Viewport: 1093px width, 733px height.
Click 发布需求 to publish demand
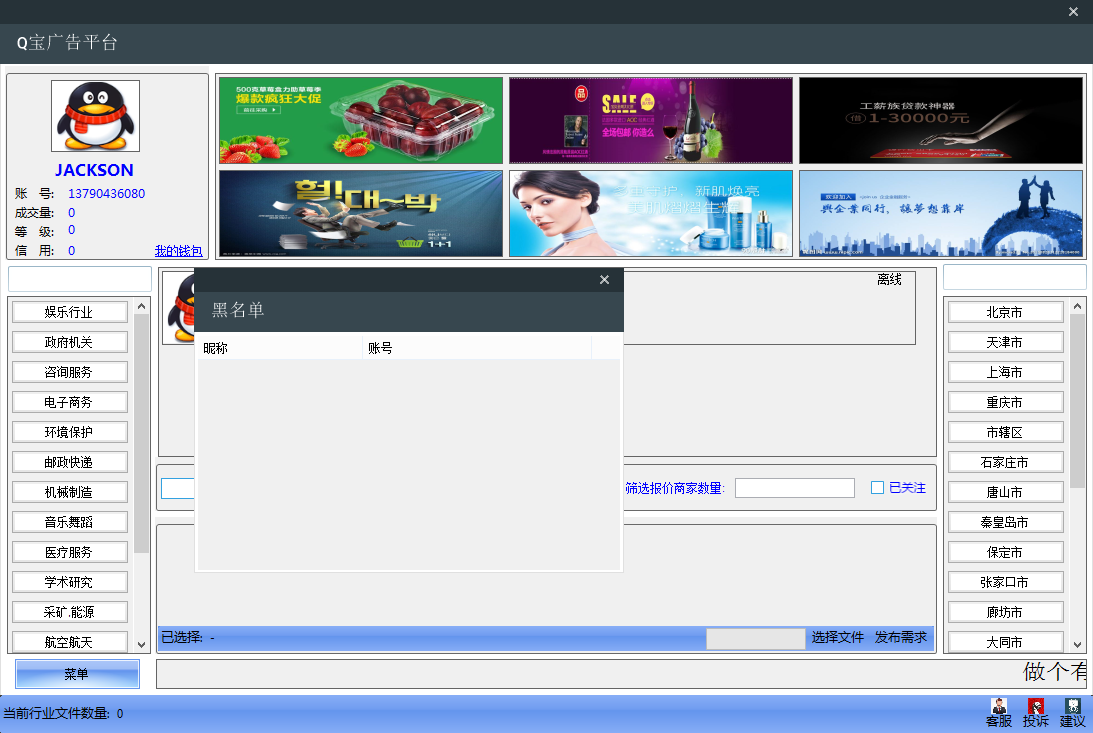pos(900,637)
